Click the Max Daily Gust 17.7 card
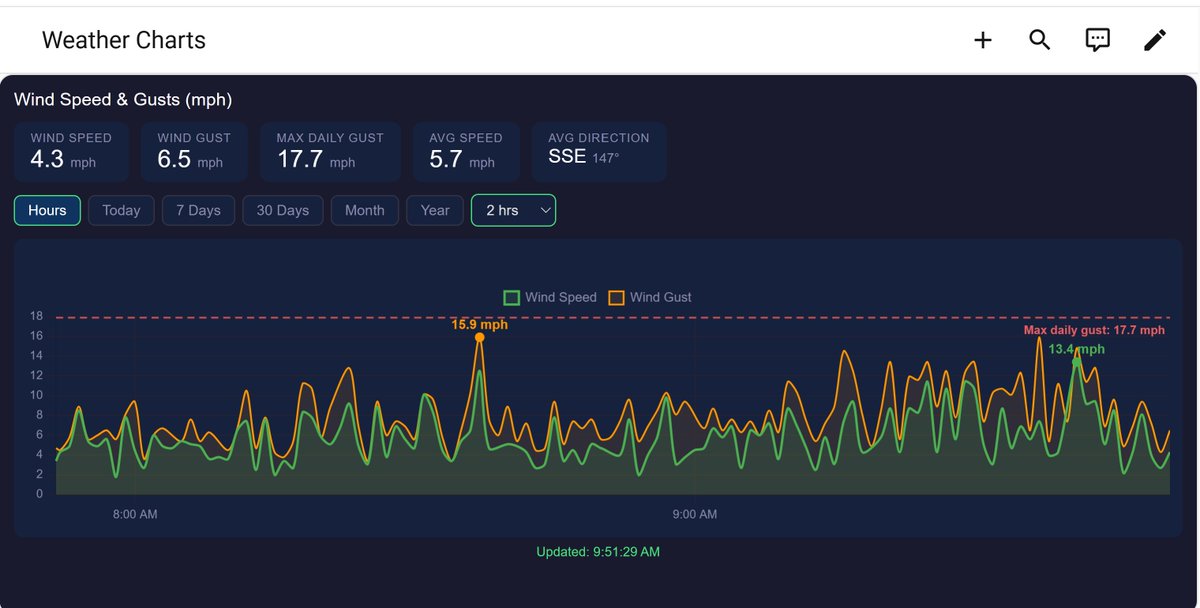Screen dimensions: 1200x608 (x=330, y=152)
